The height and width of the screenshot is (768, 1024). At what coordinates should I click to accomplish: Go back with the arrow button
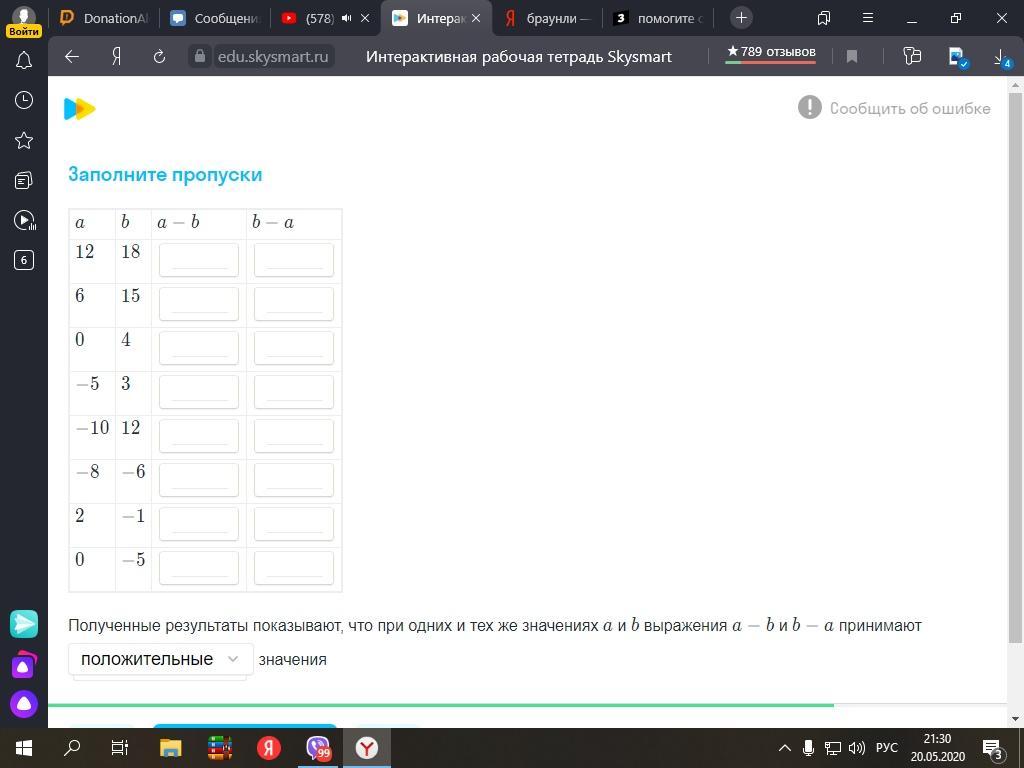pos(71,57)
